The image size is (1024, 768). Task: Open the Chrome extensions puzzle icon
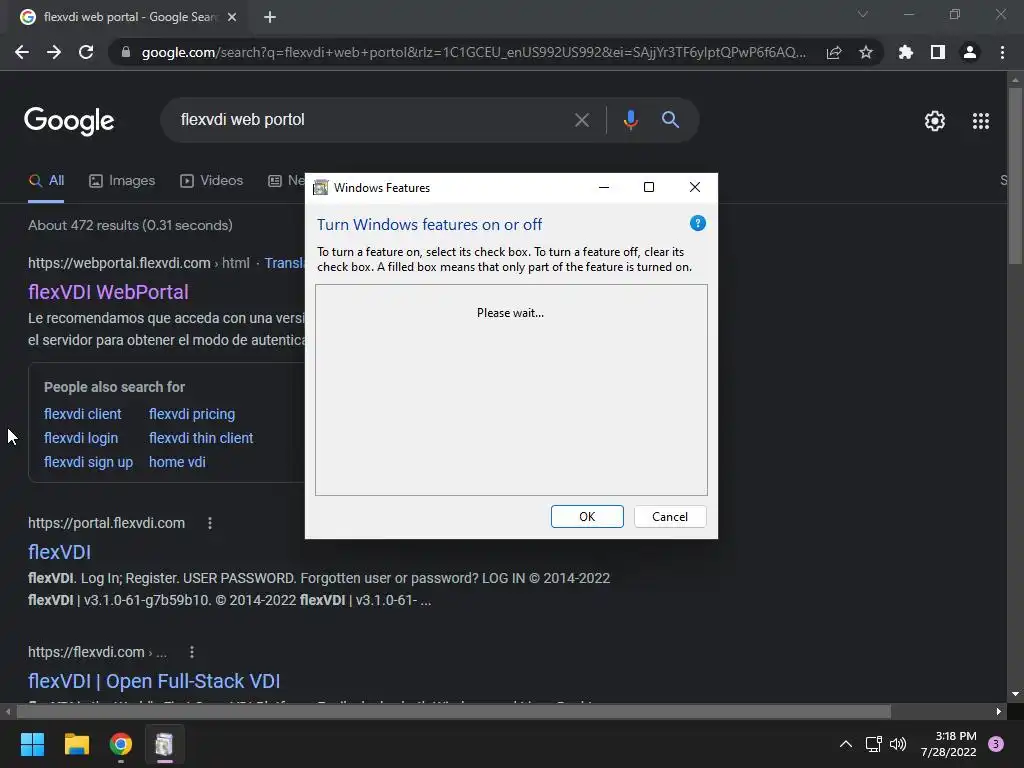pos(906,52)
